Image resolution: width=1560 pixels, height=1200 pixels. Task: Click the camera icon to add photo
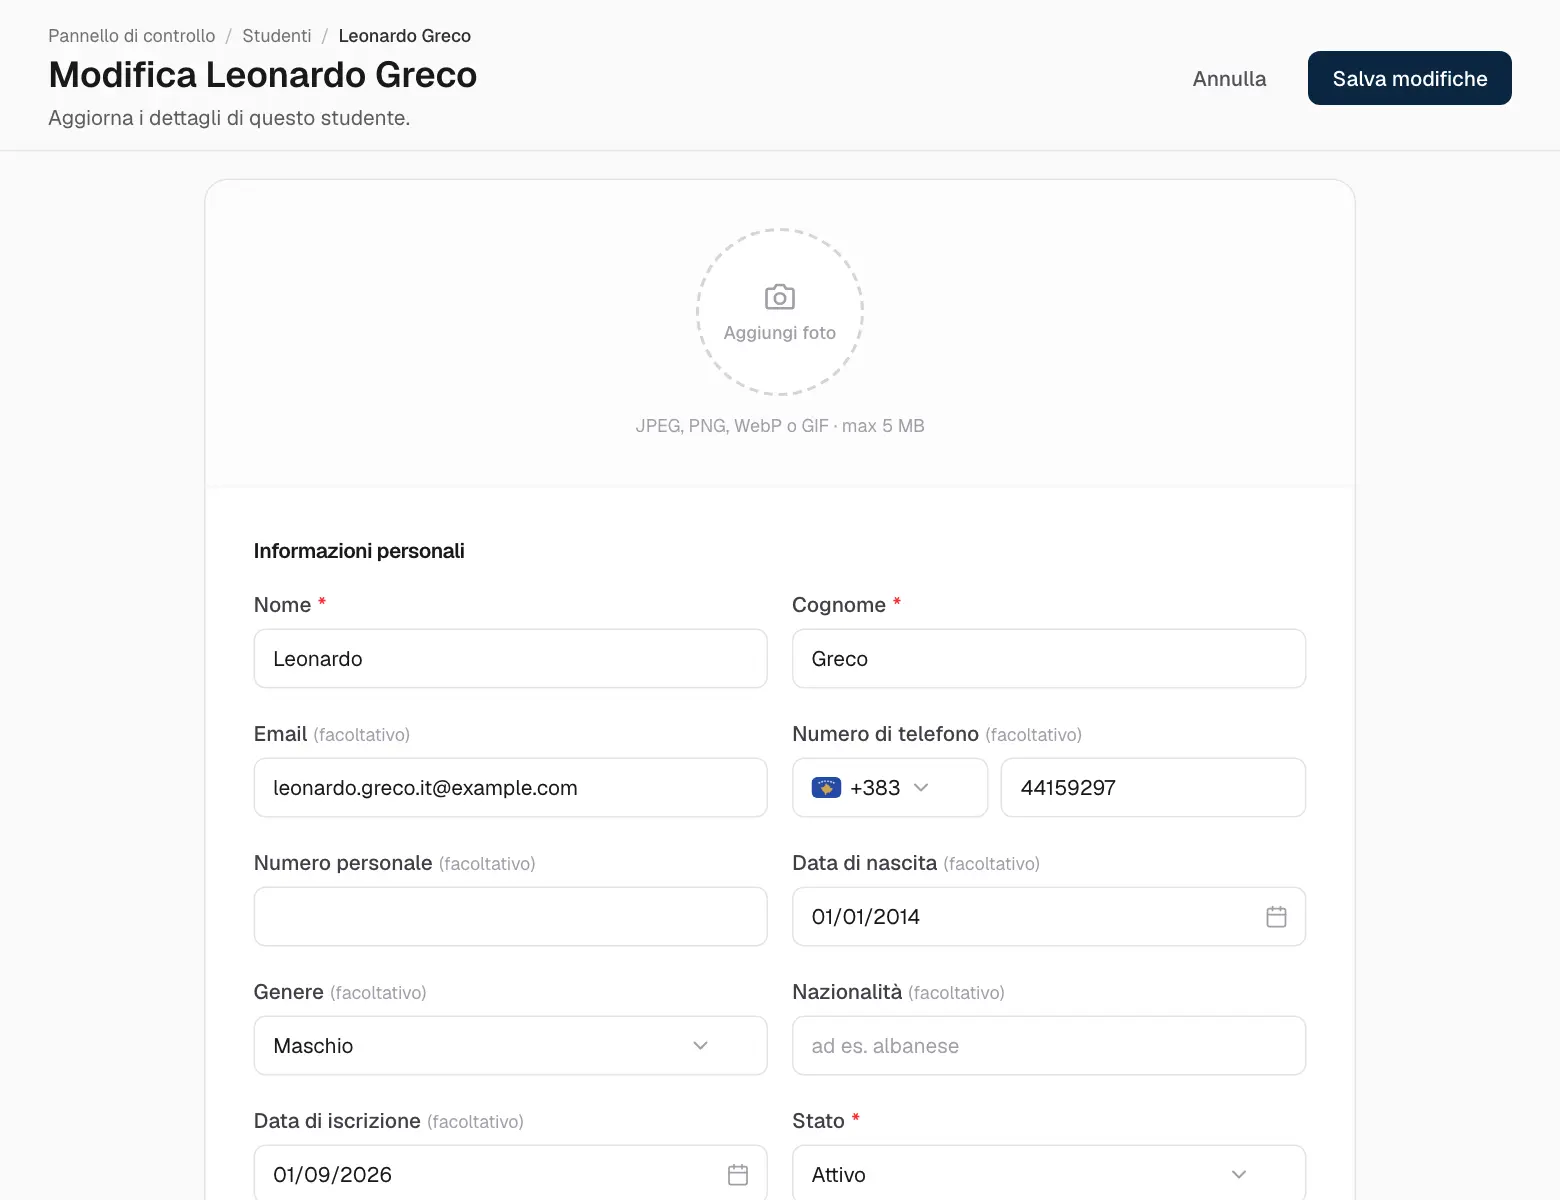(780, 297)
